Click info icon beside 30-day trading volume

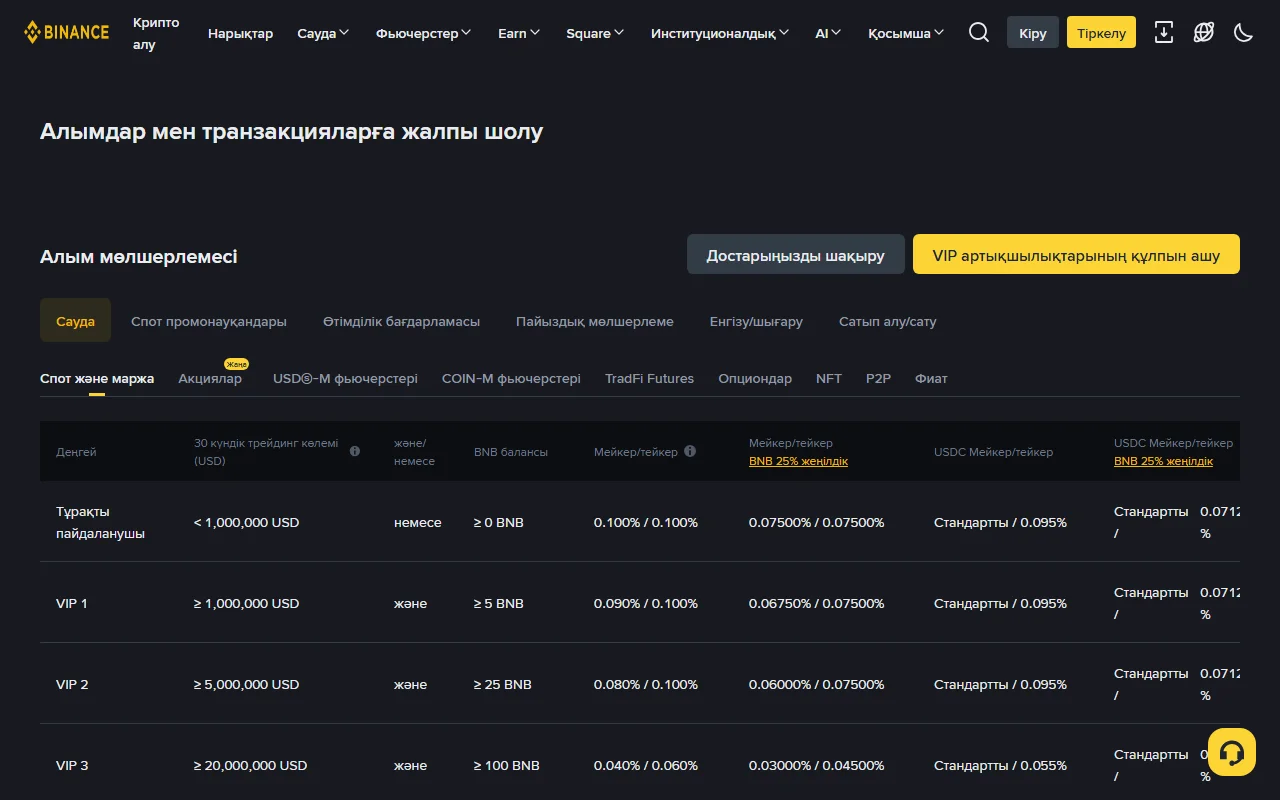pos(355,451)
